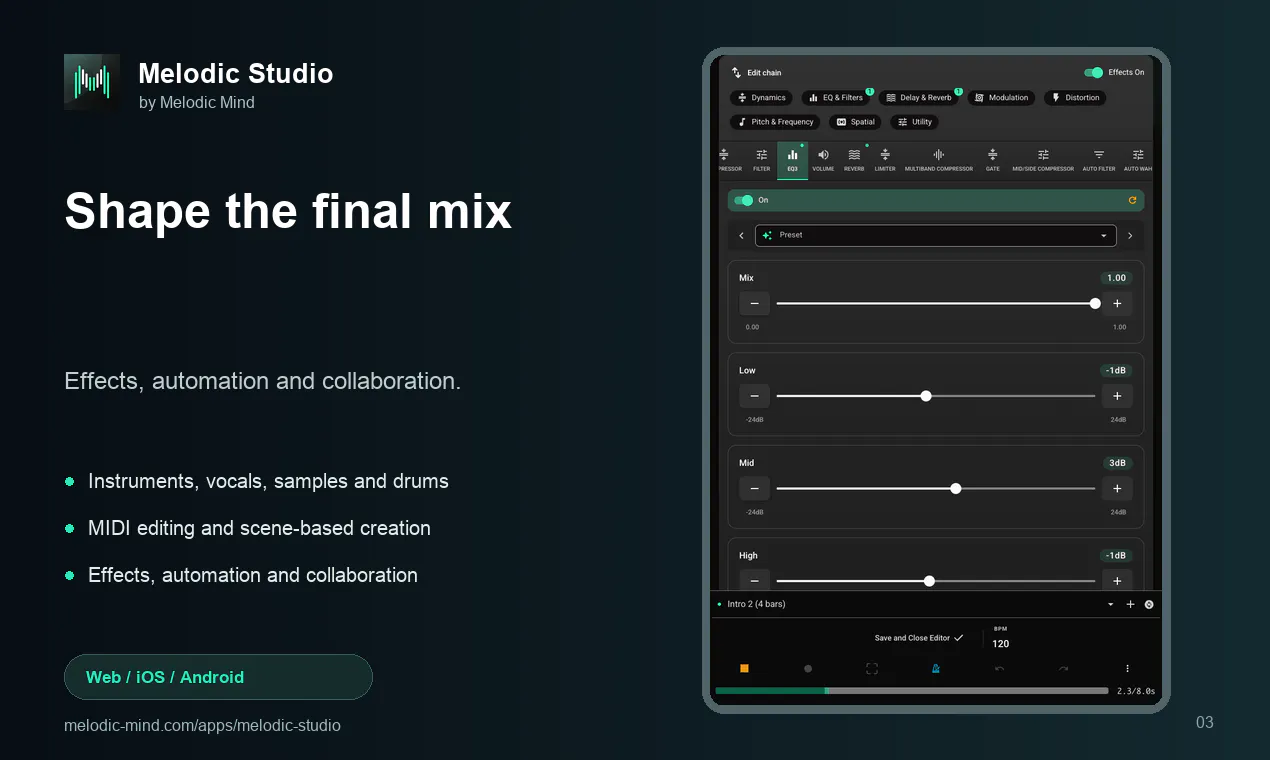Increase High with the plus button
The image size is (1270, 760).
[1117, 581]
